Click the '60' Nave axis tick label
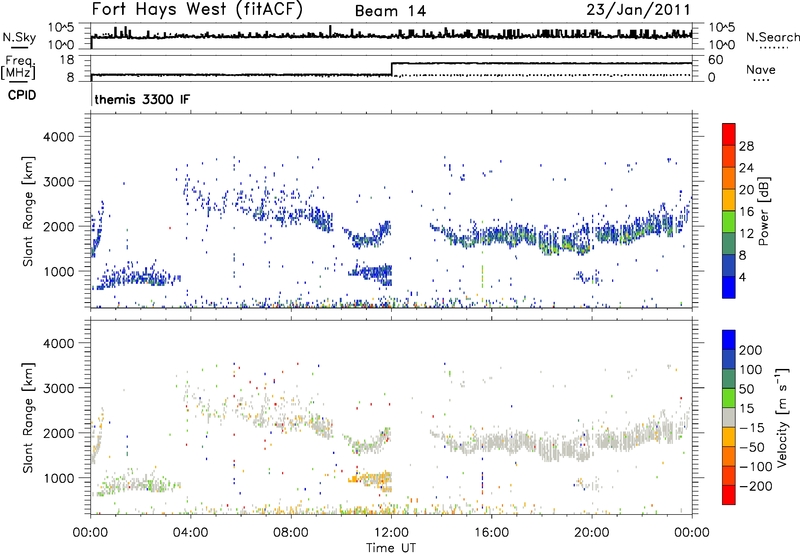The height and width of the screenshot is (554, 800). (715, 60)
